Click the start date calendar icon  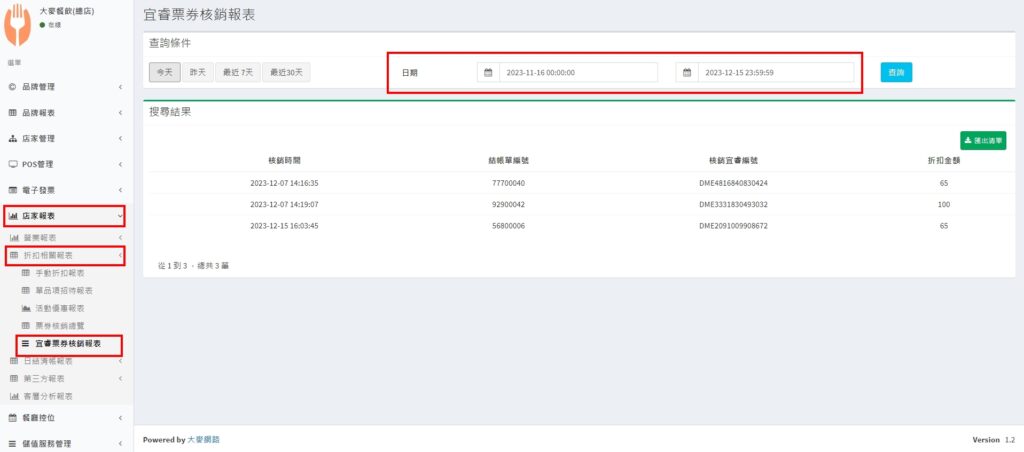[488, 73]
